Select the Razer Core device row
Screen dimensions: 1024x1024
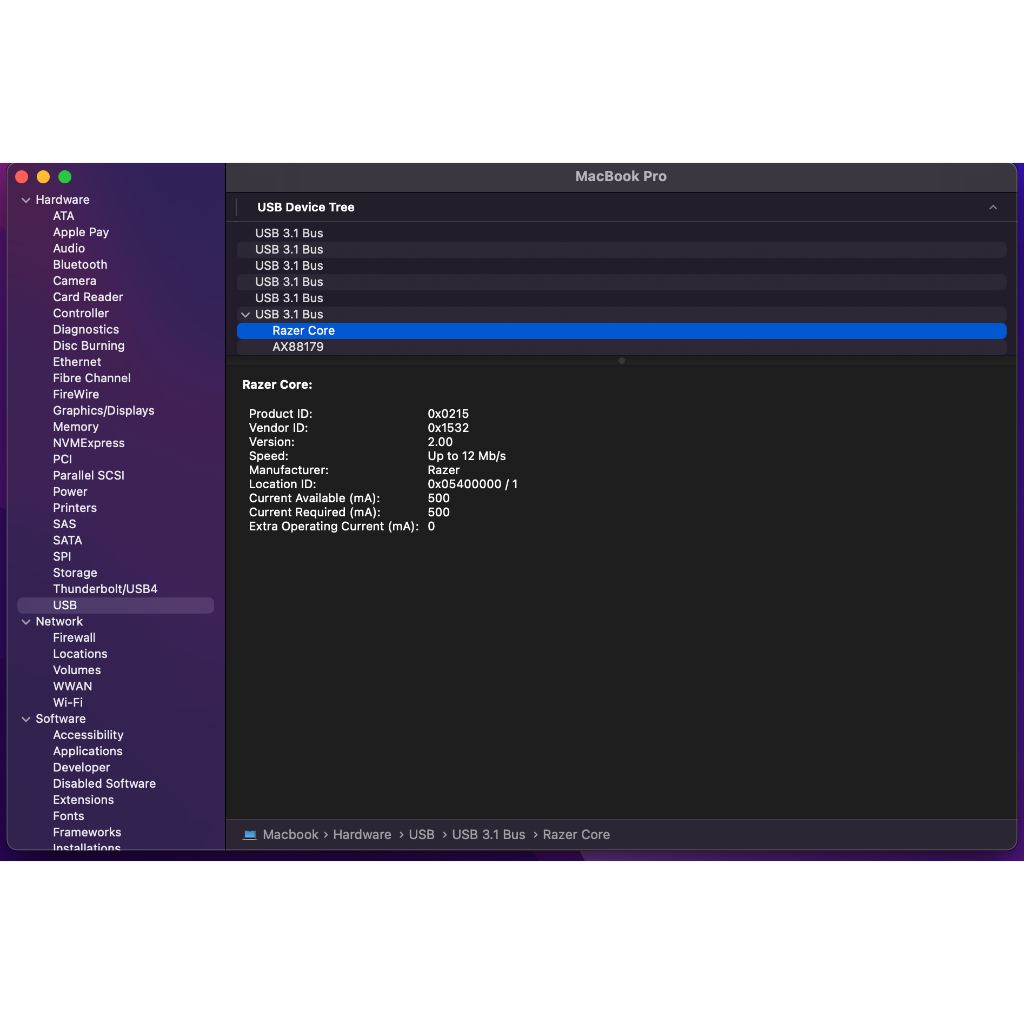pos(304,331)
